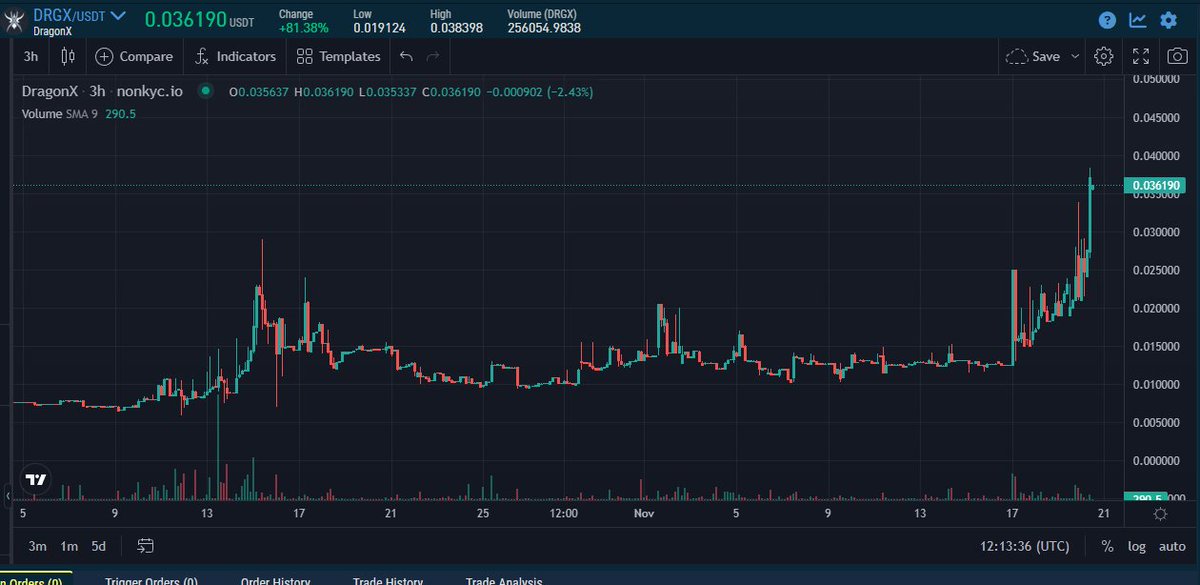Change the candle chart style icon
Viewport: 1200px width, 585px height.
pyautogui.click(x=69, y=56)
